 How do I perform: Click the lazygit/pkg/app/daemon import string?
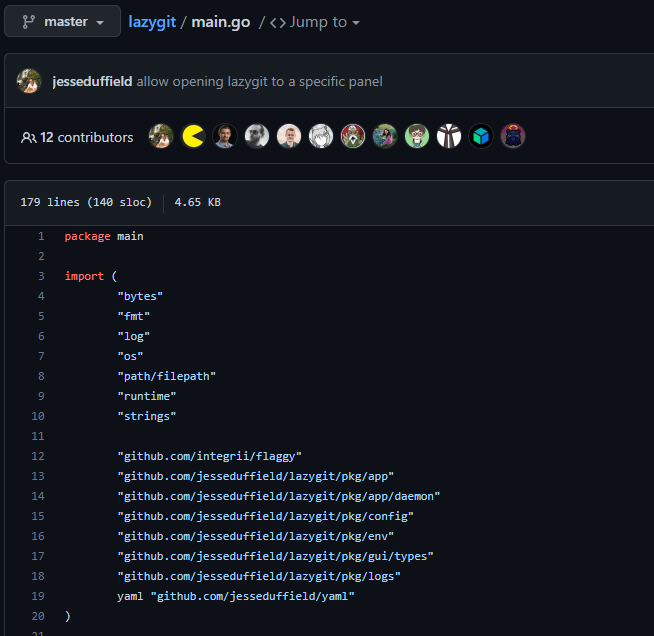279,496
